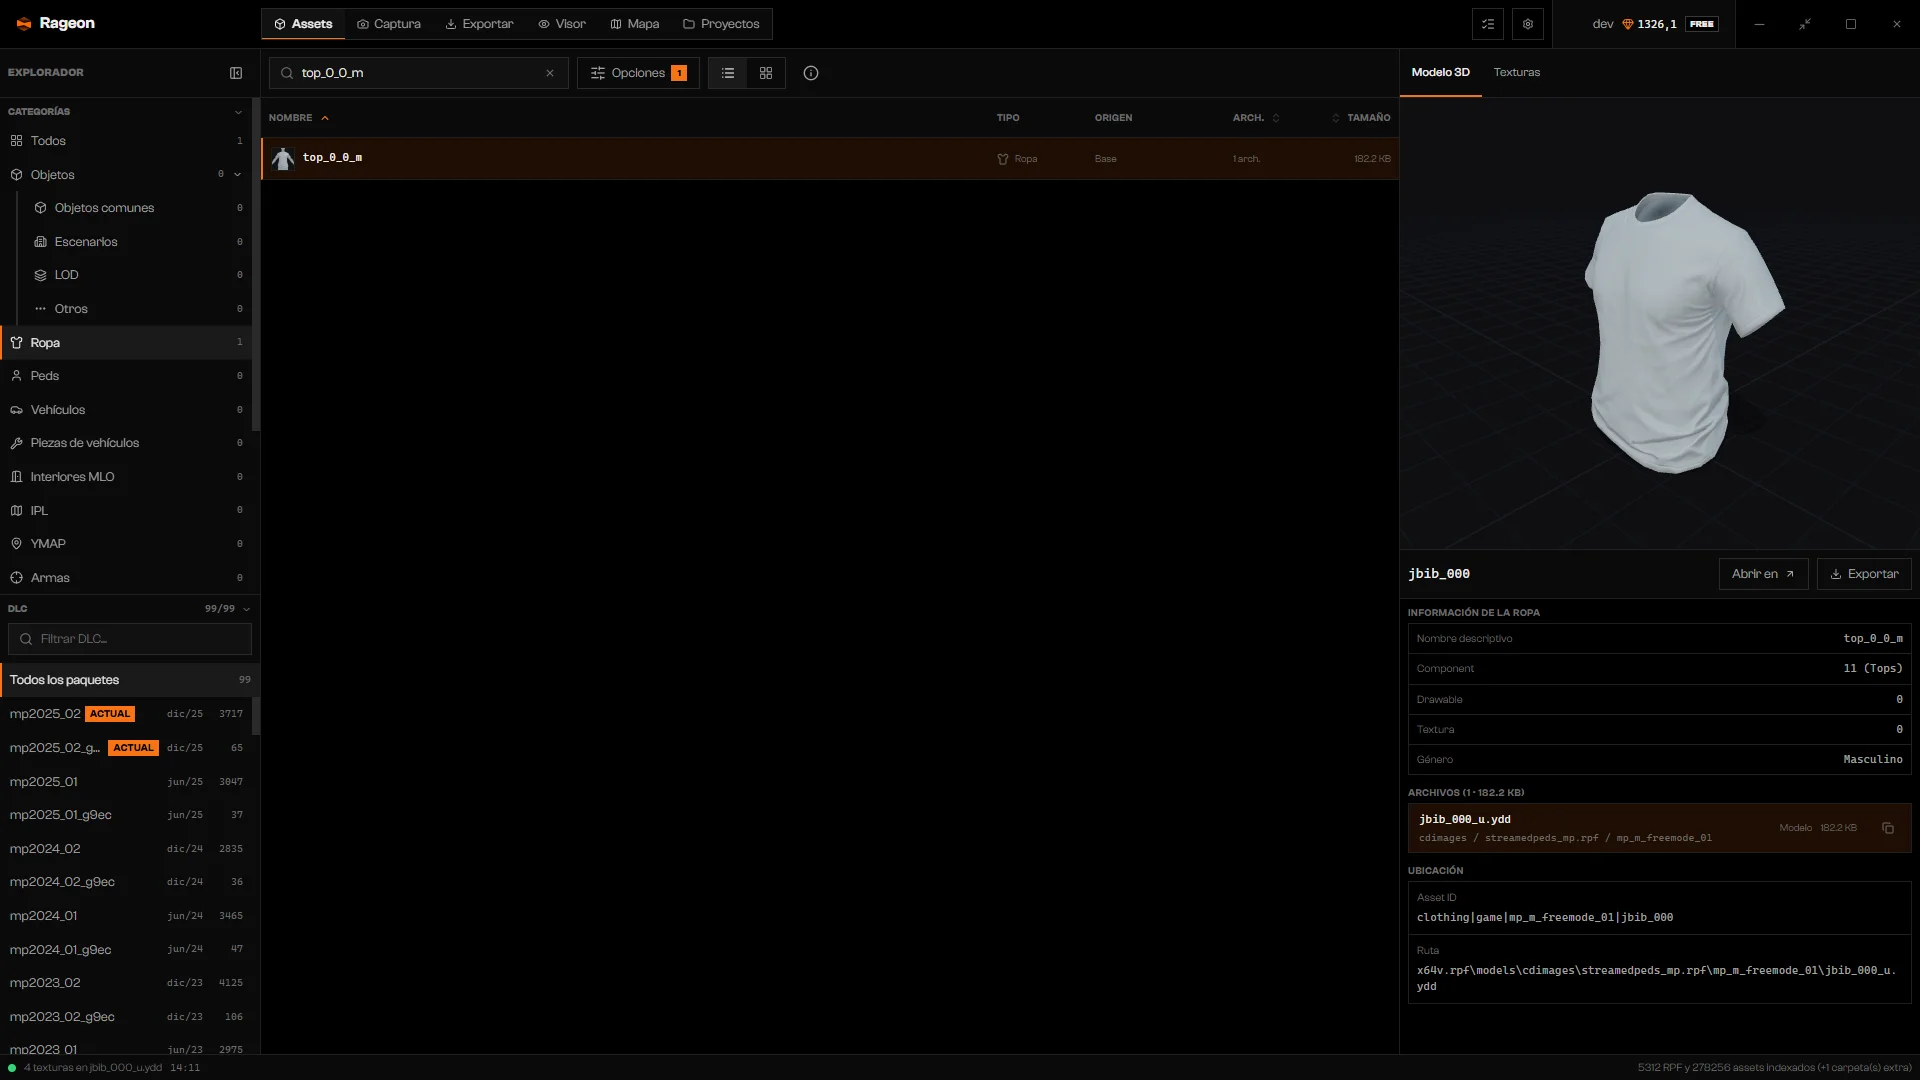Collapse the explorer sidebar panel icon
The width and height of the screenshot is (1920, 1080).
click(236, 73)
